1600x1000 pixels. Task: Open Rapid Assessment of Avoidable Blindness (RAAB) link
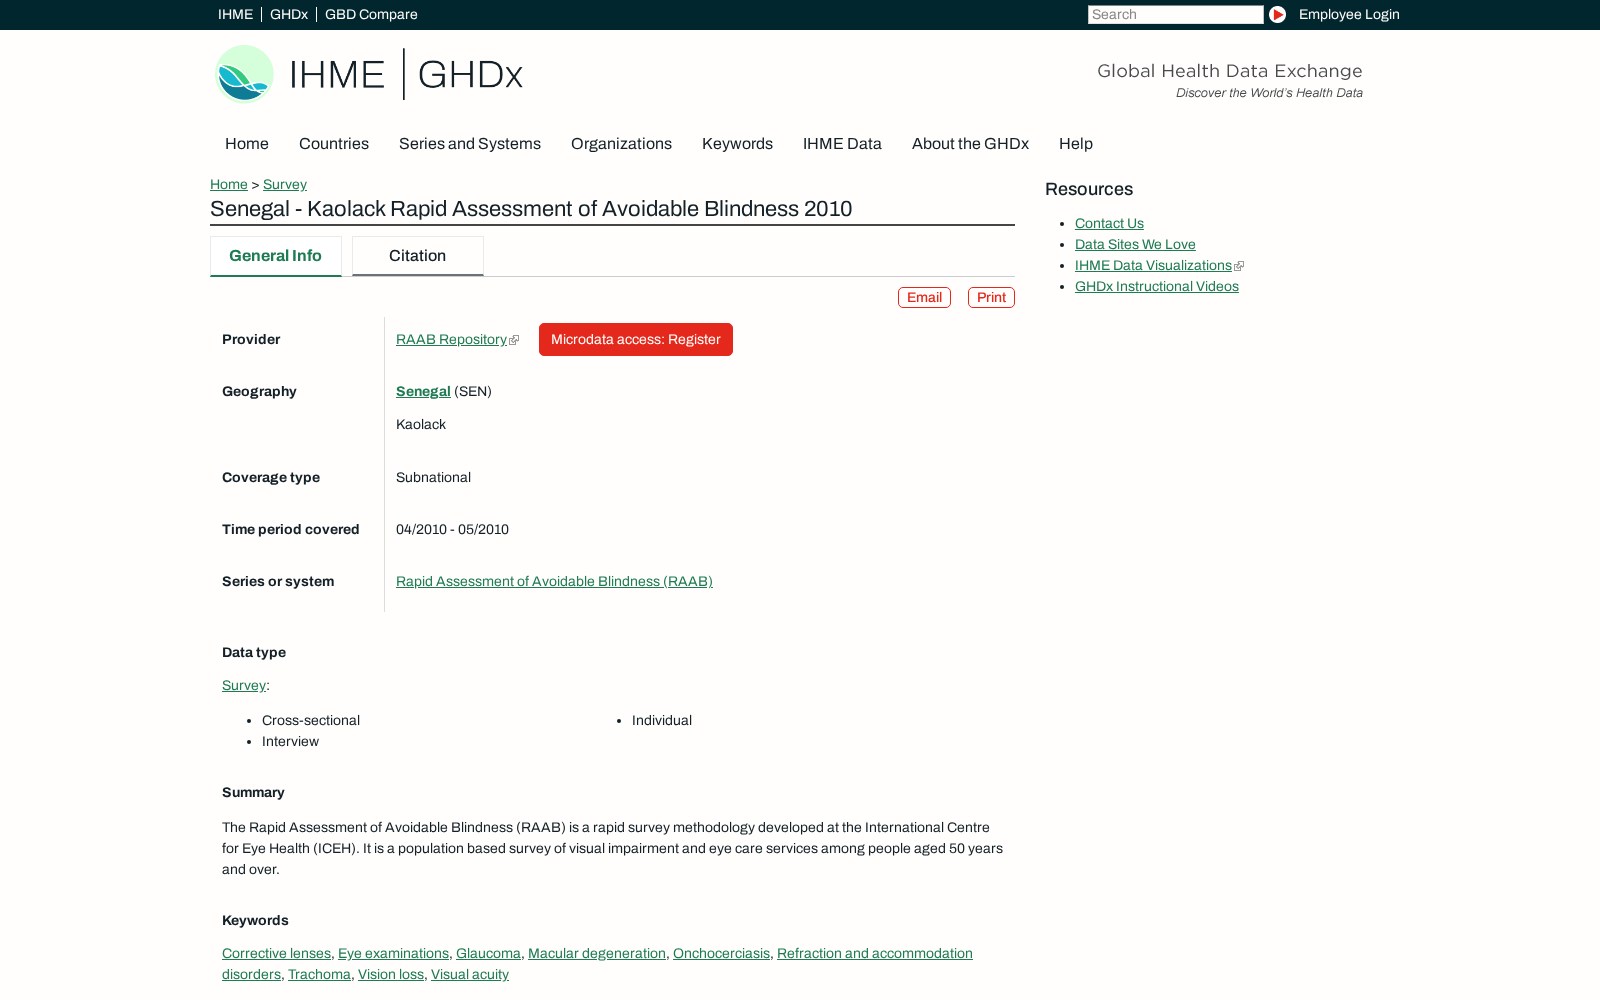pyautogui.click(x=554, y=582)
